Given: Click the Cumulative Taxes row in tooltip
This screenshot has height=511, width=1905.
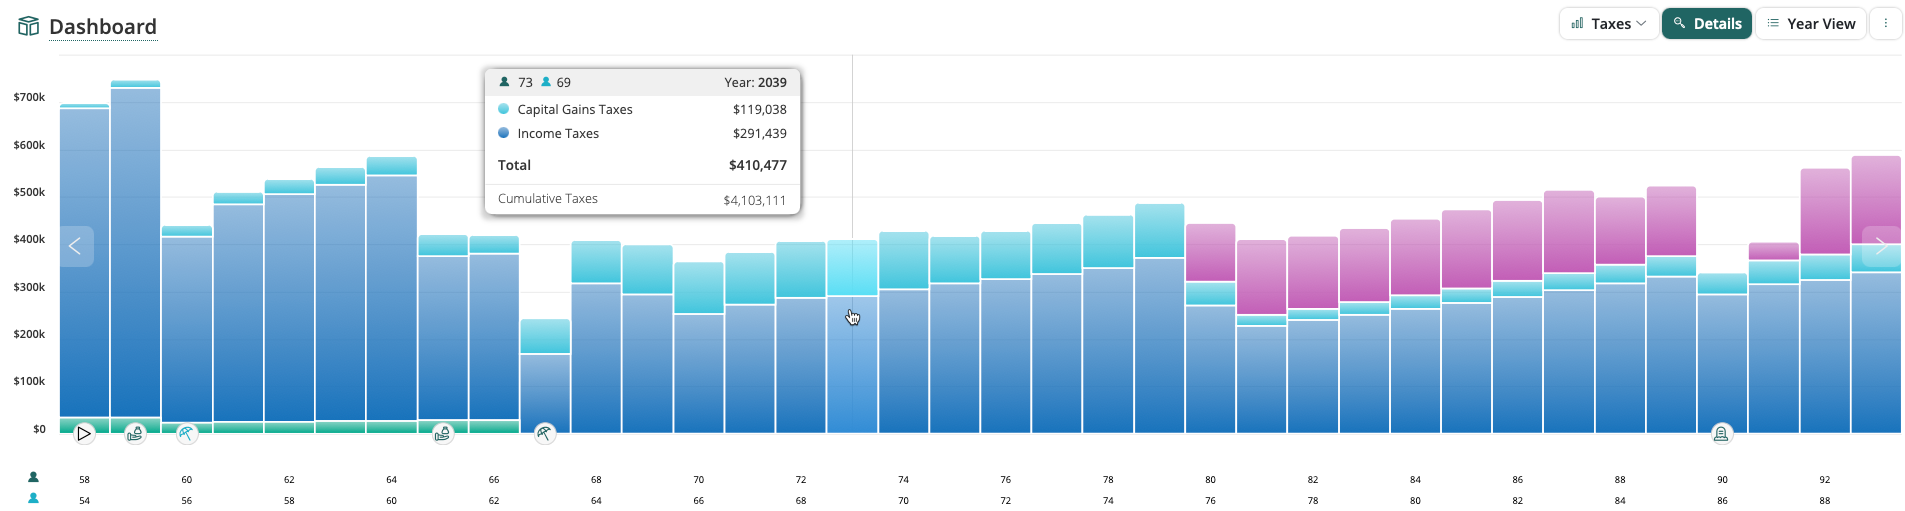Looking at the screenshot, I should point(642,199).
